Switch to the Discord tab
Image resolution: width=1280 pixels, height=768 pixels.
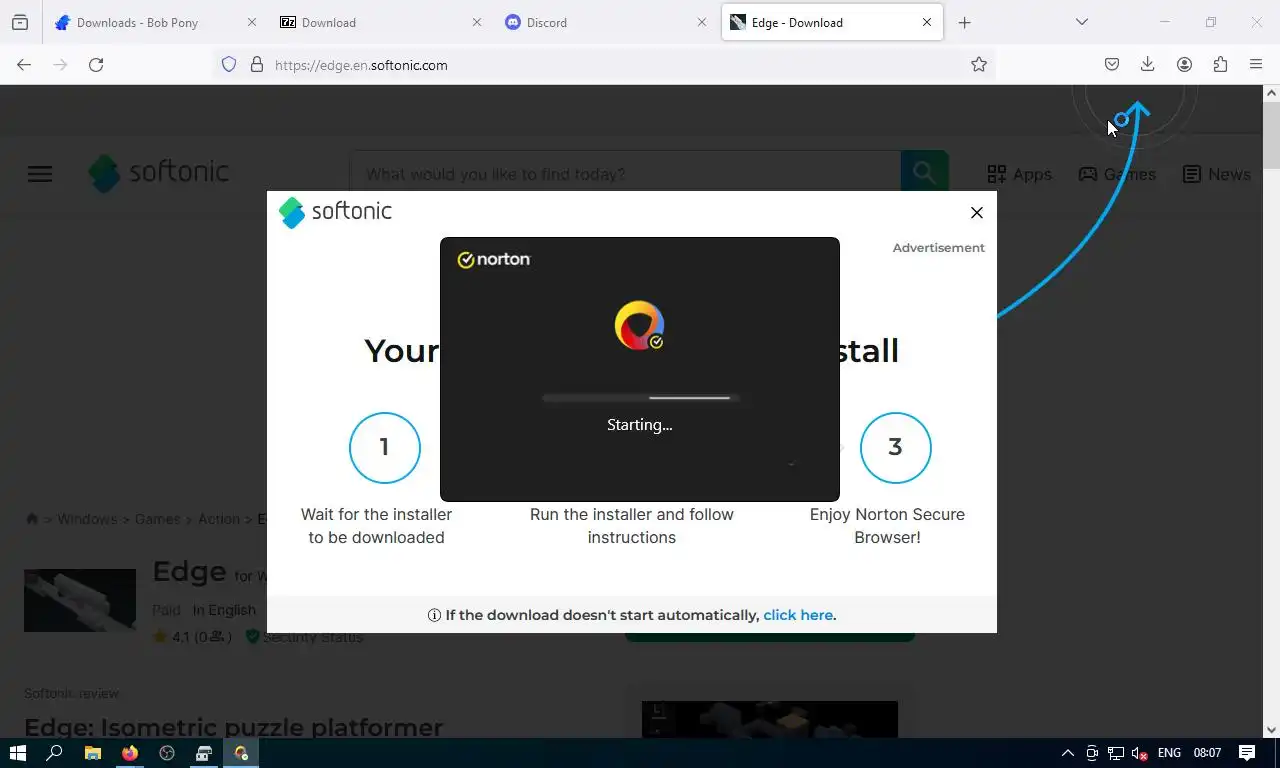coord(604,22)
